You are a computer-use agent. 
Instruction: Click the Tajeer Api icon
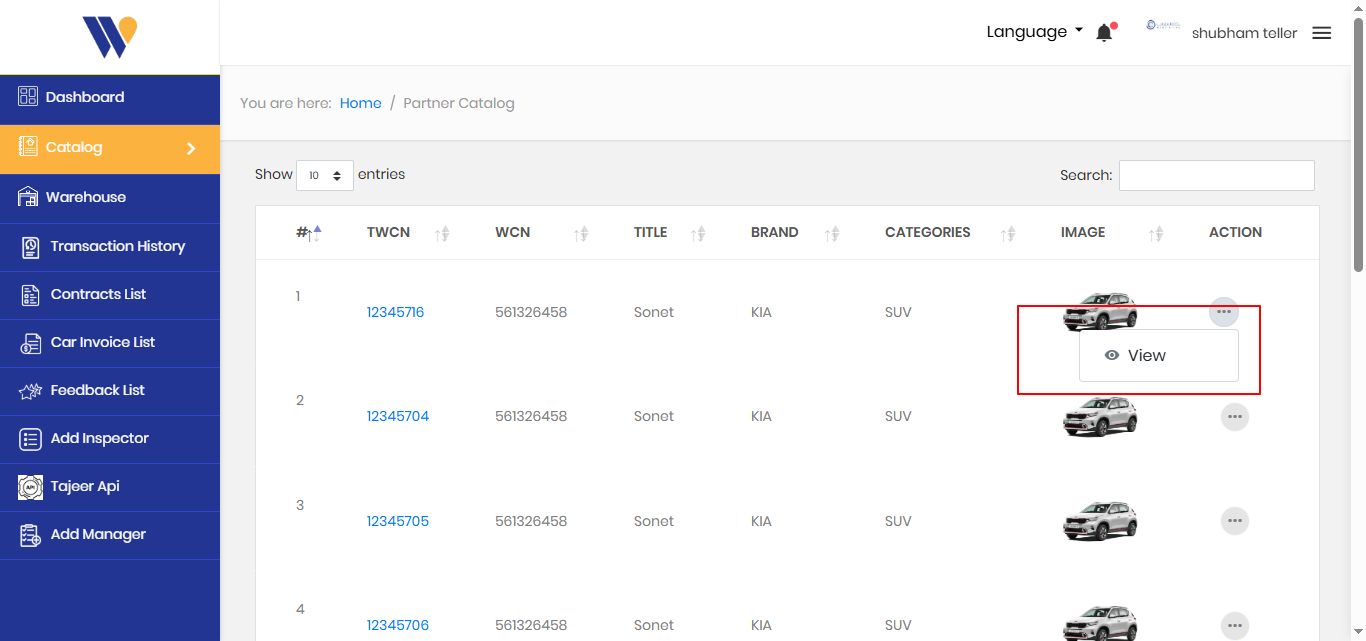point(31,487)
